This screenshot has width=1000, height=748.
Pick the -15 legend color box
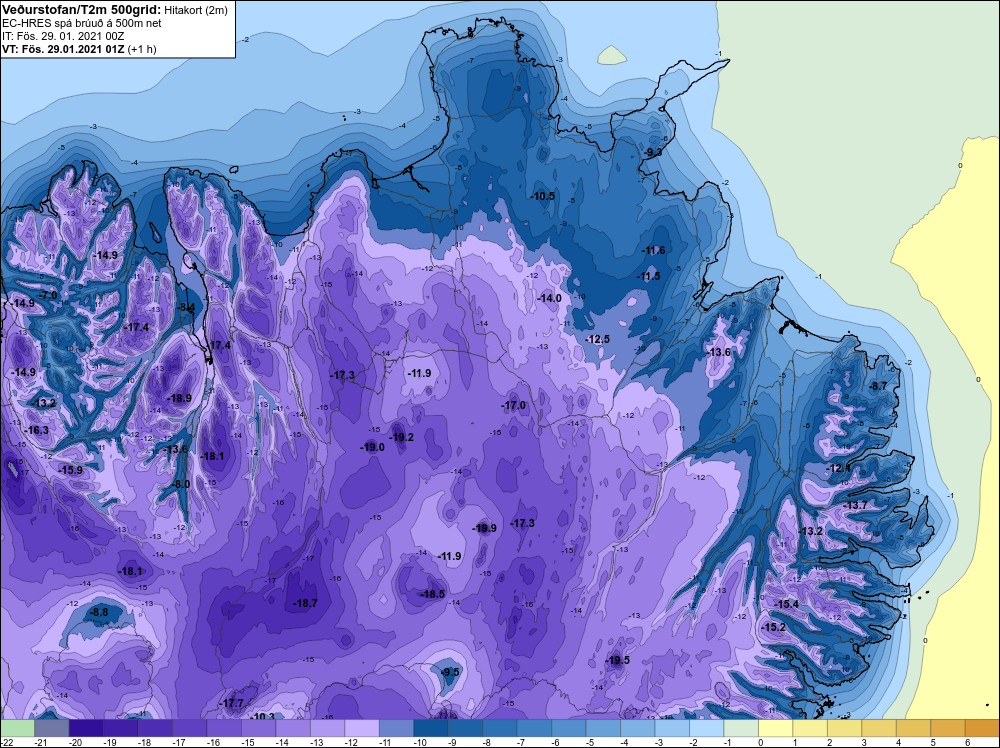coord(258,728)
